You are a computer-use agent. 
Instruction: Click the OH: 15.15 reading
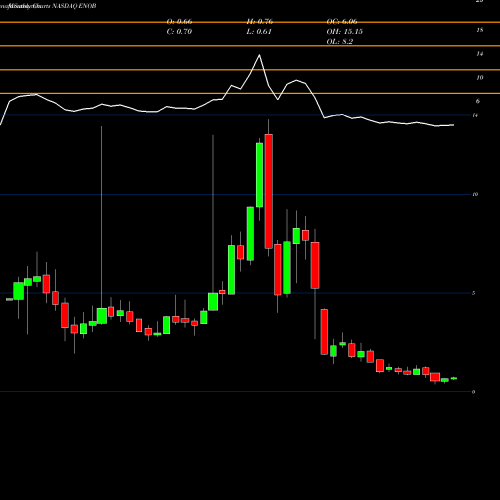point(345,32)
